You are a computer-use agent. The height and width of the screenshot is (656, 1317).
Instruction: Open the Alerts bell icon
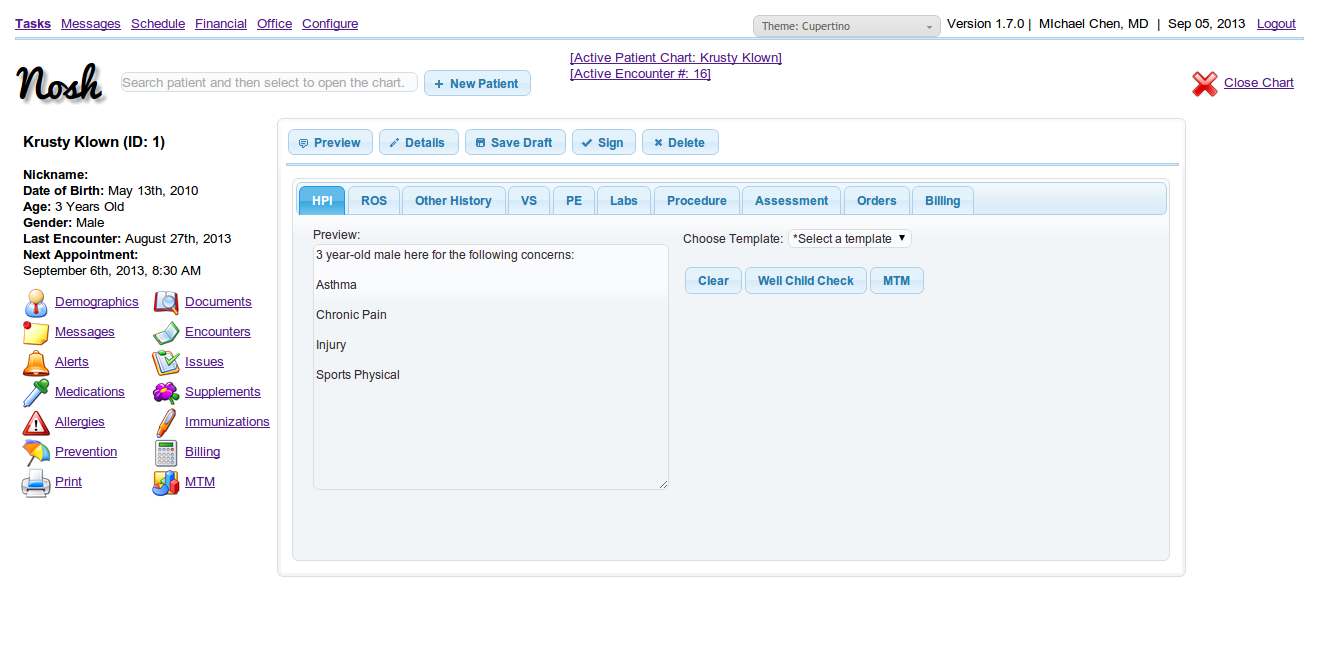pos(36,362)
